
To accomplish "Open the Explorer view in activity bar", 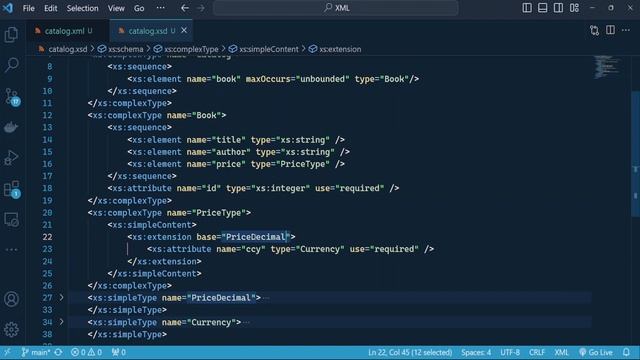I will pos(11,34).
